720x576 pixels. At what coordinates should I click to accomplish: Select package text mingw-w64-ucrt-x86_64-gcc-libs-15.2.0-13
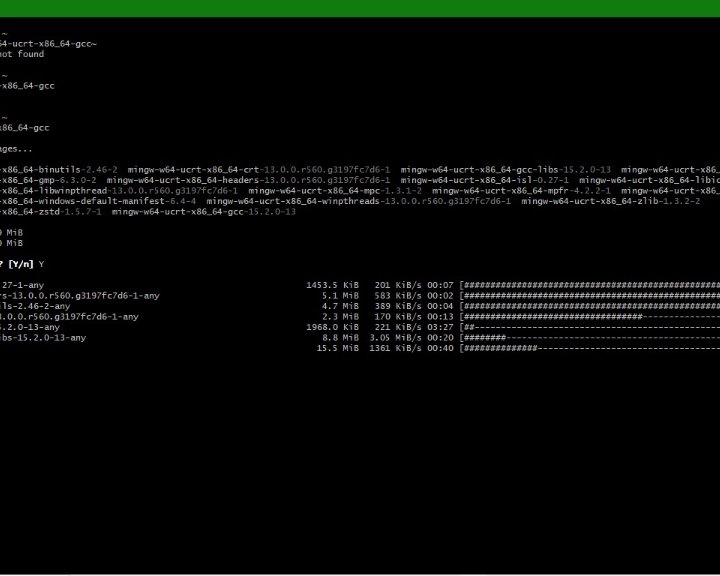pos(506,170)
